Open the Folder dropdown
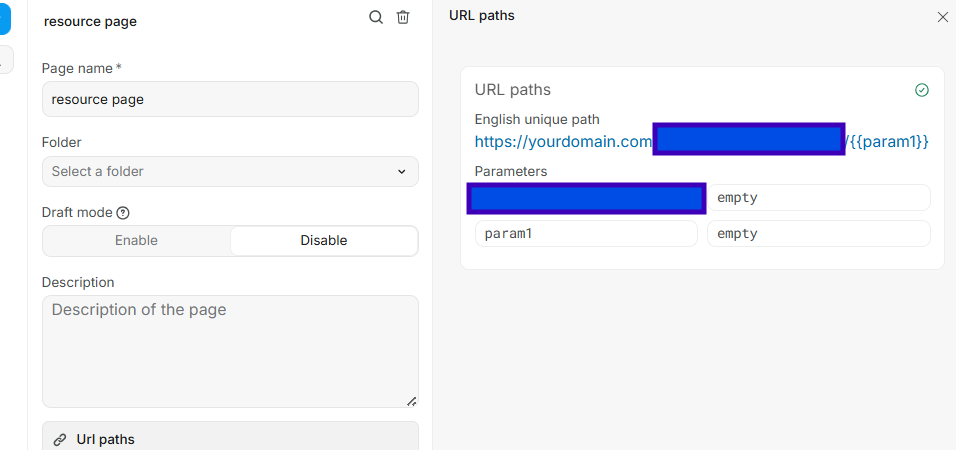Screen dimensions: 956x450 (x=230, y=172)
